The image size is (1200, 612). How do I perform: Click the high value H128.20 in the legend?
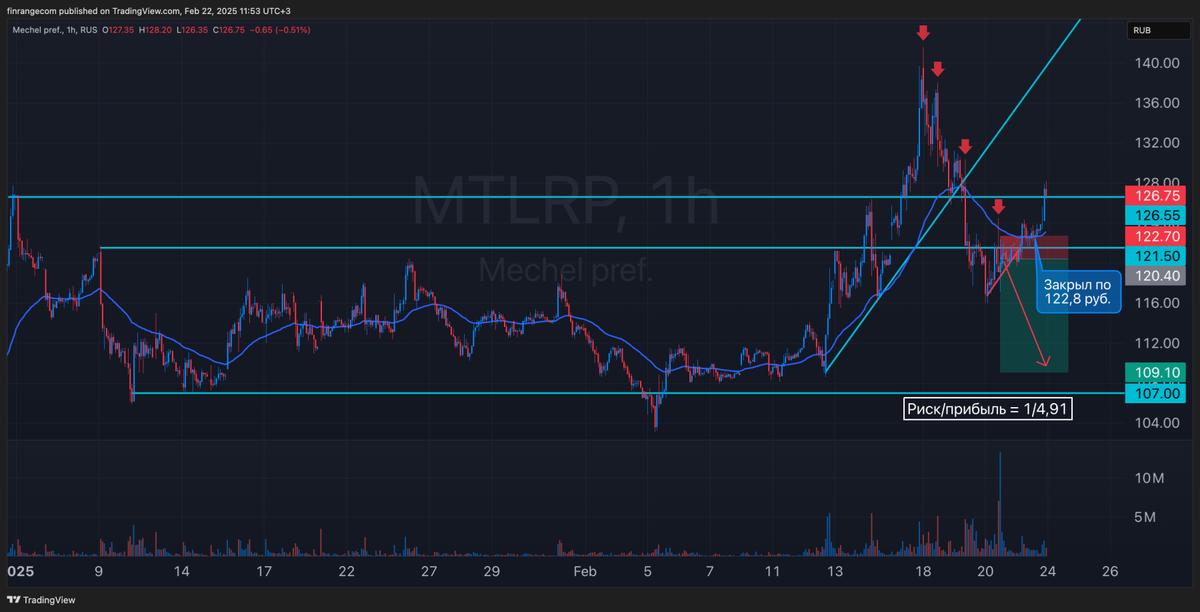(155, 30)
